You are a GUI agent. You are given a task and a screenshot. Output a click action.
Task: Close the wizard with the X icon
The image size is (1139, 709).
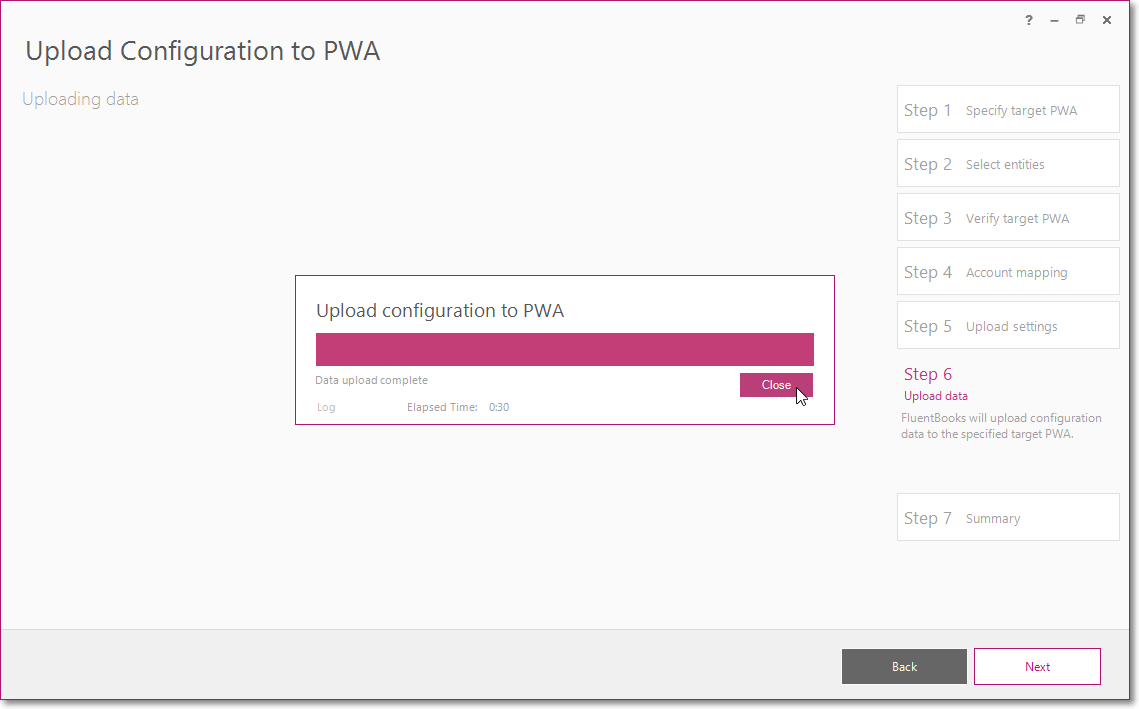tap(1106, 20)
